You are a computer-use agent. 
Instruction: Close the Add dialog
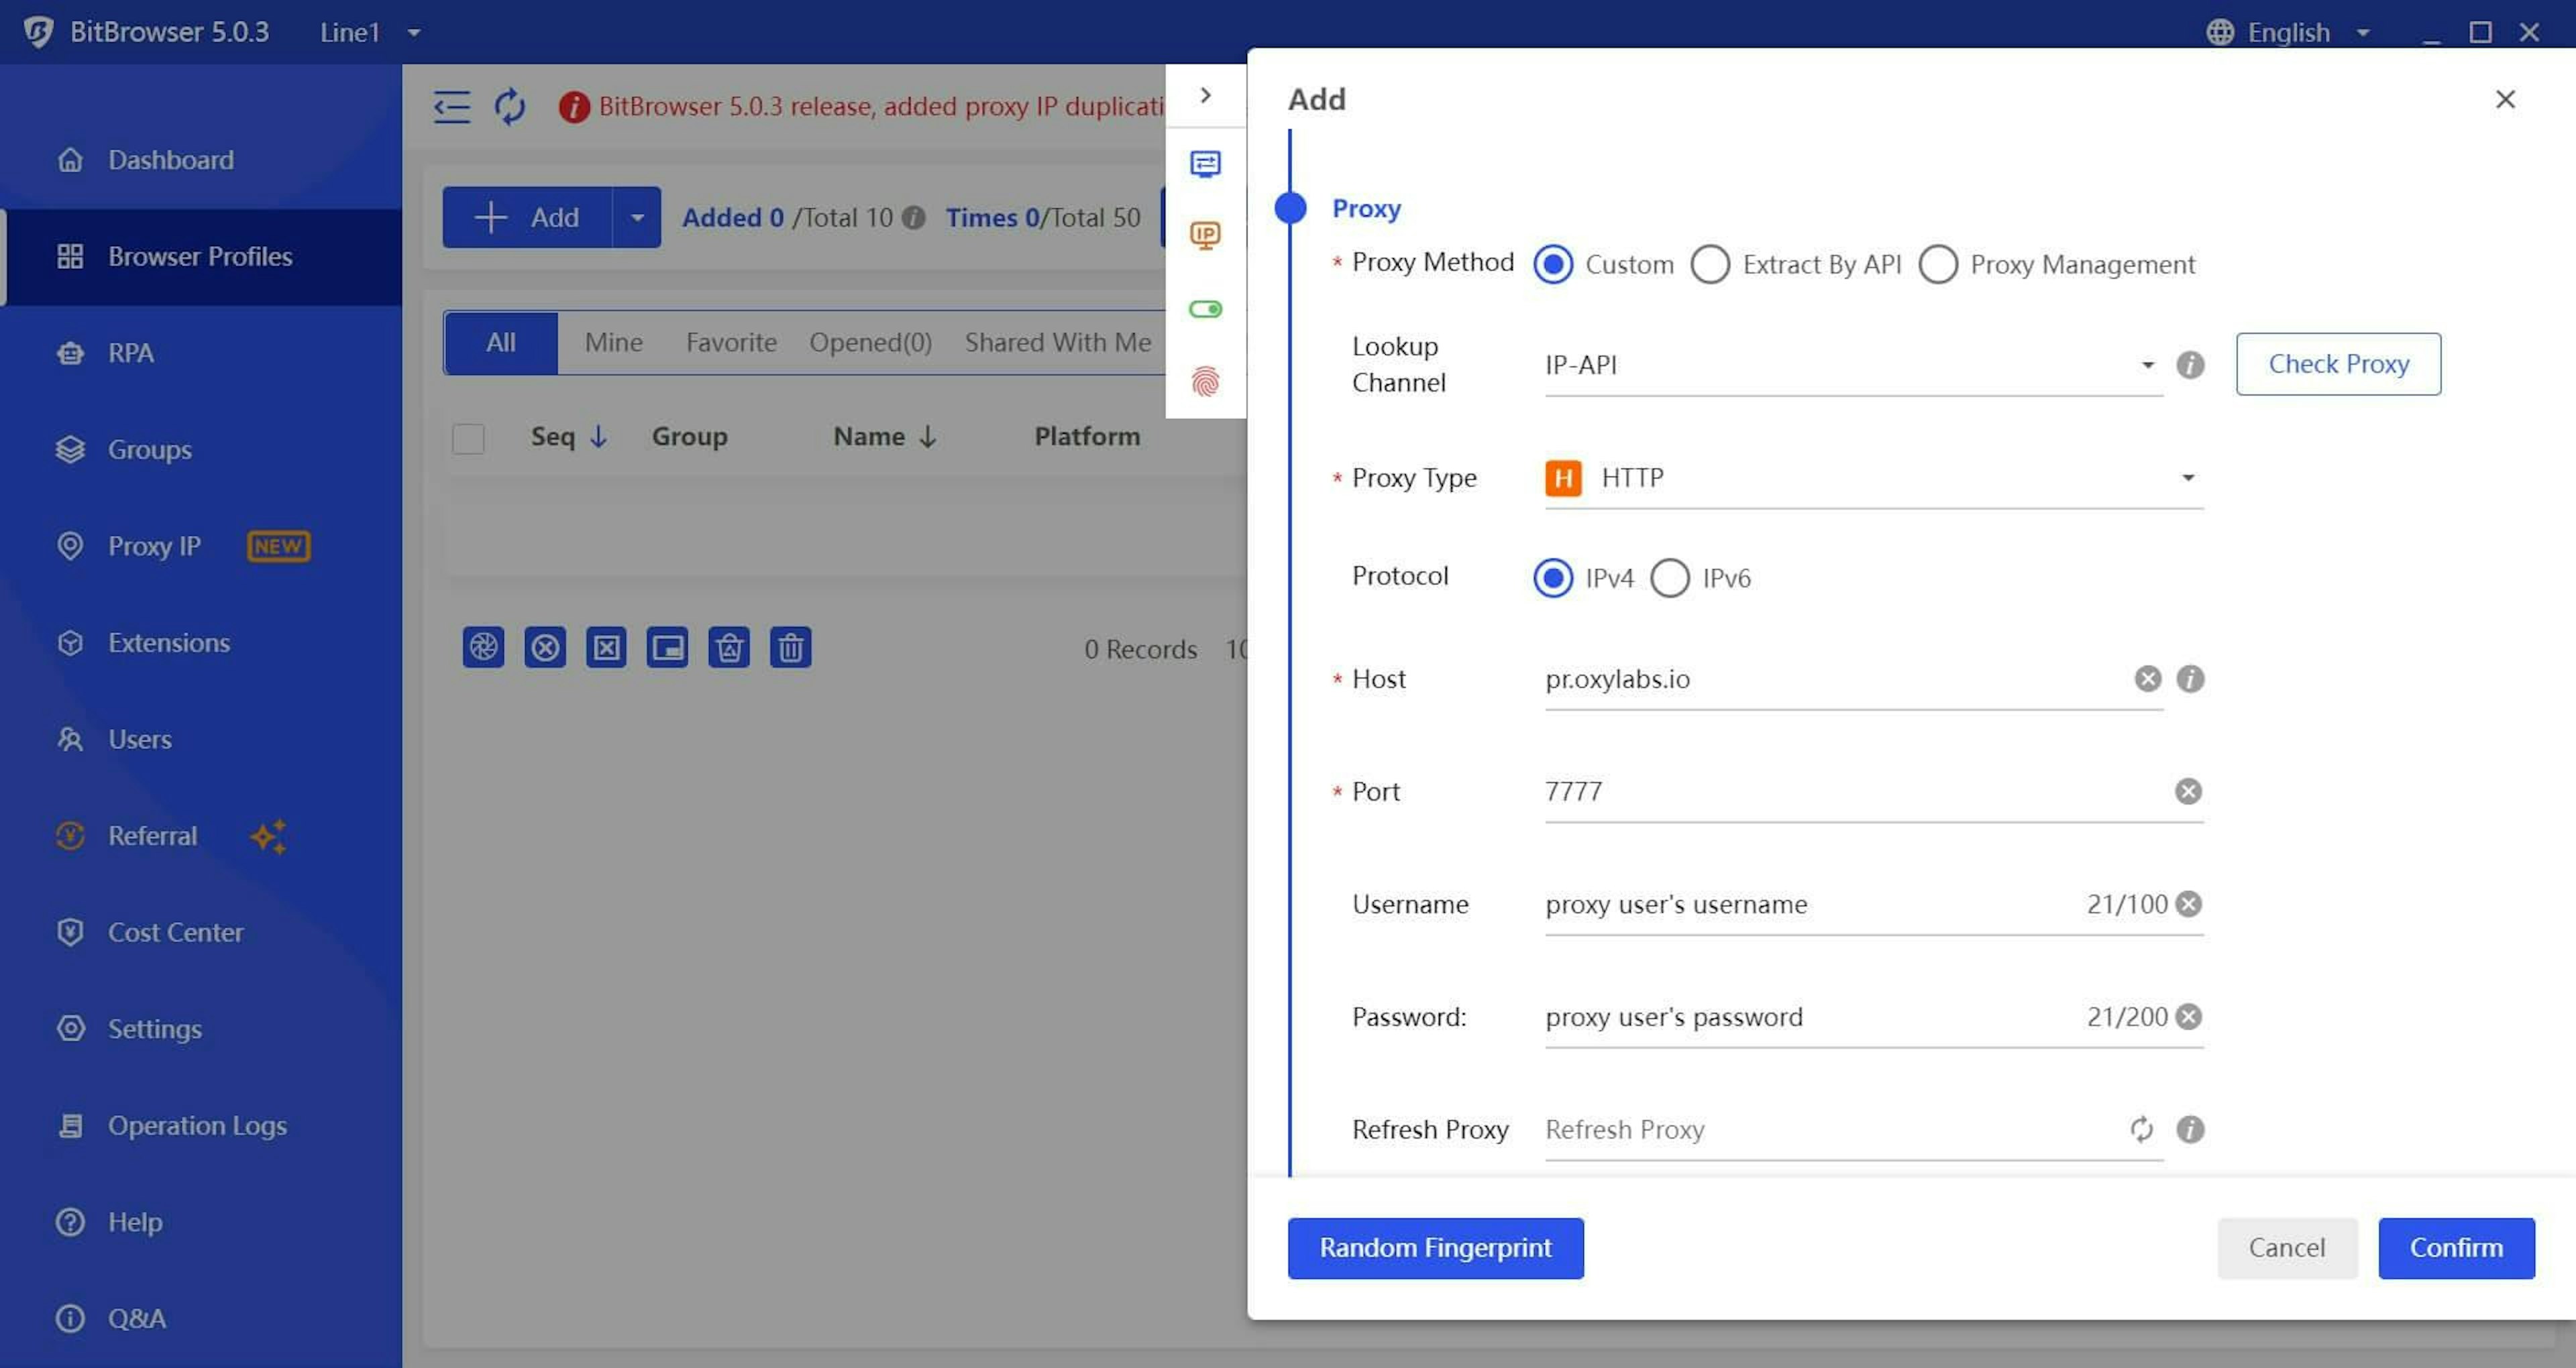pyautogui.click(x=2505, y=99)
